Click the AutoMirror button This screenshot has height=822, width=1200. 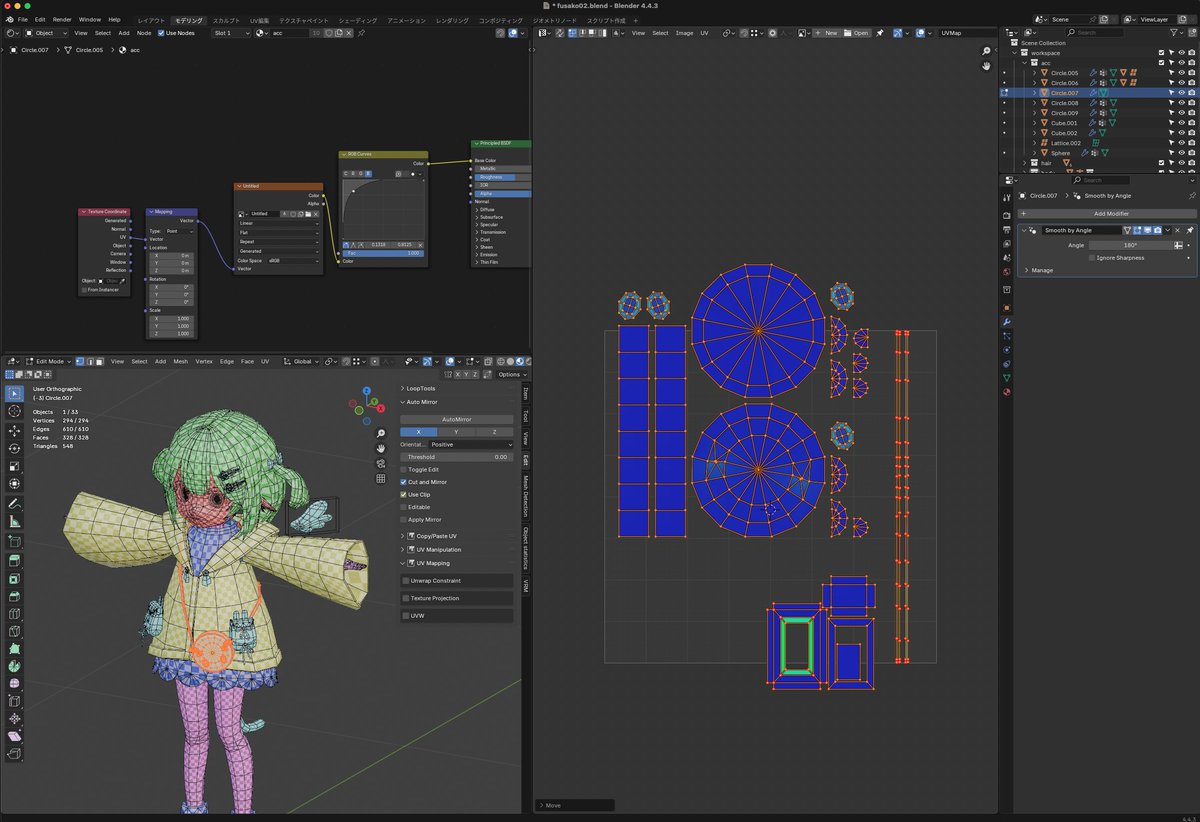(457, 419)
